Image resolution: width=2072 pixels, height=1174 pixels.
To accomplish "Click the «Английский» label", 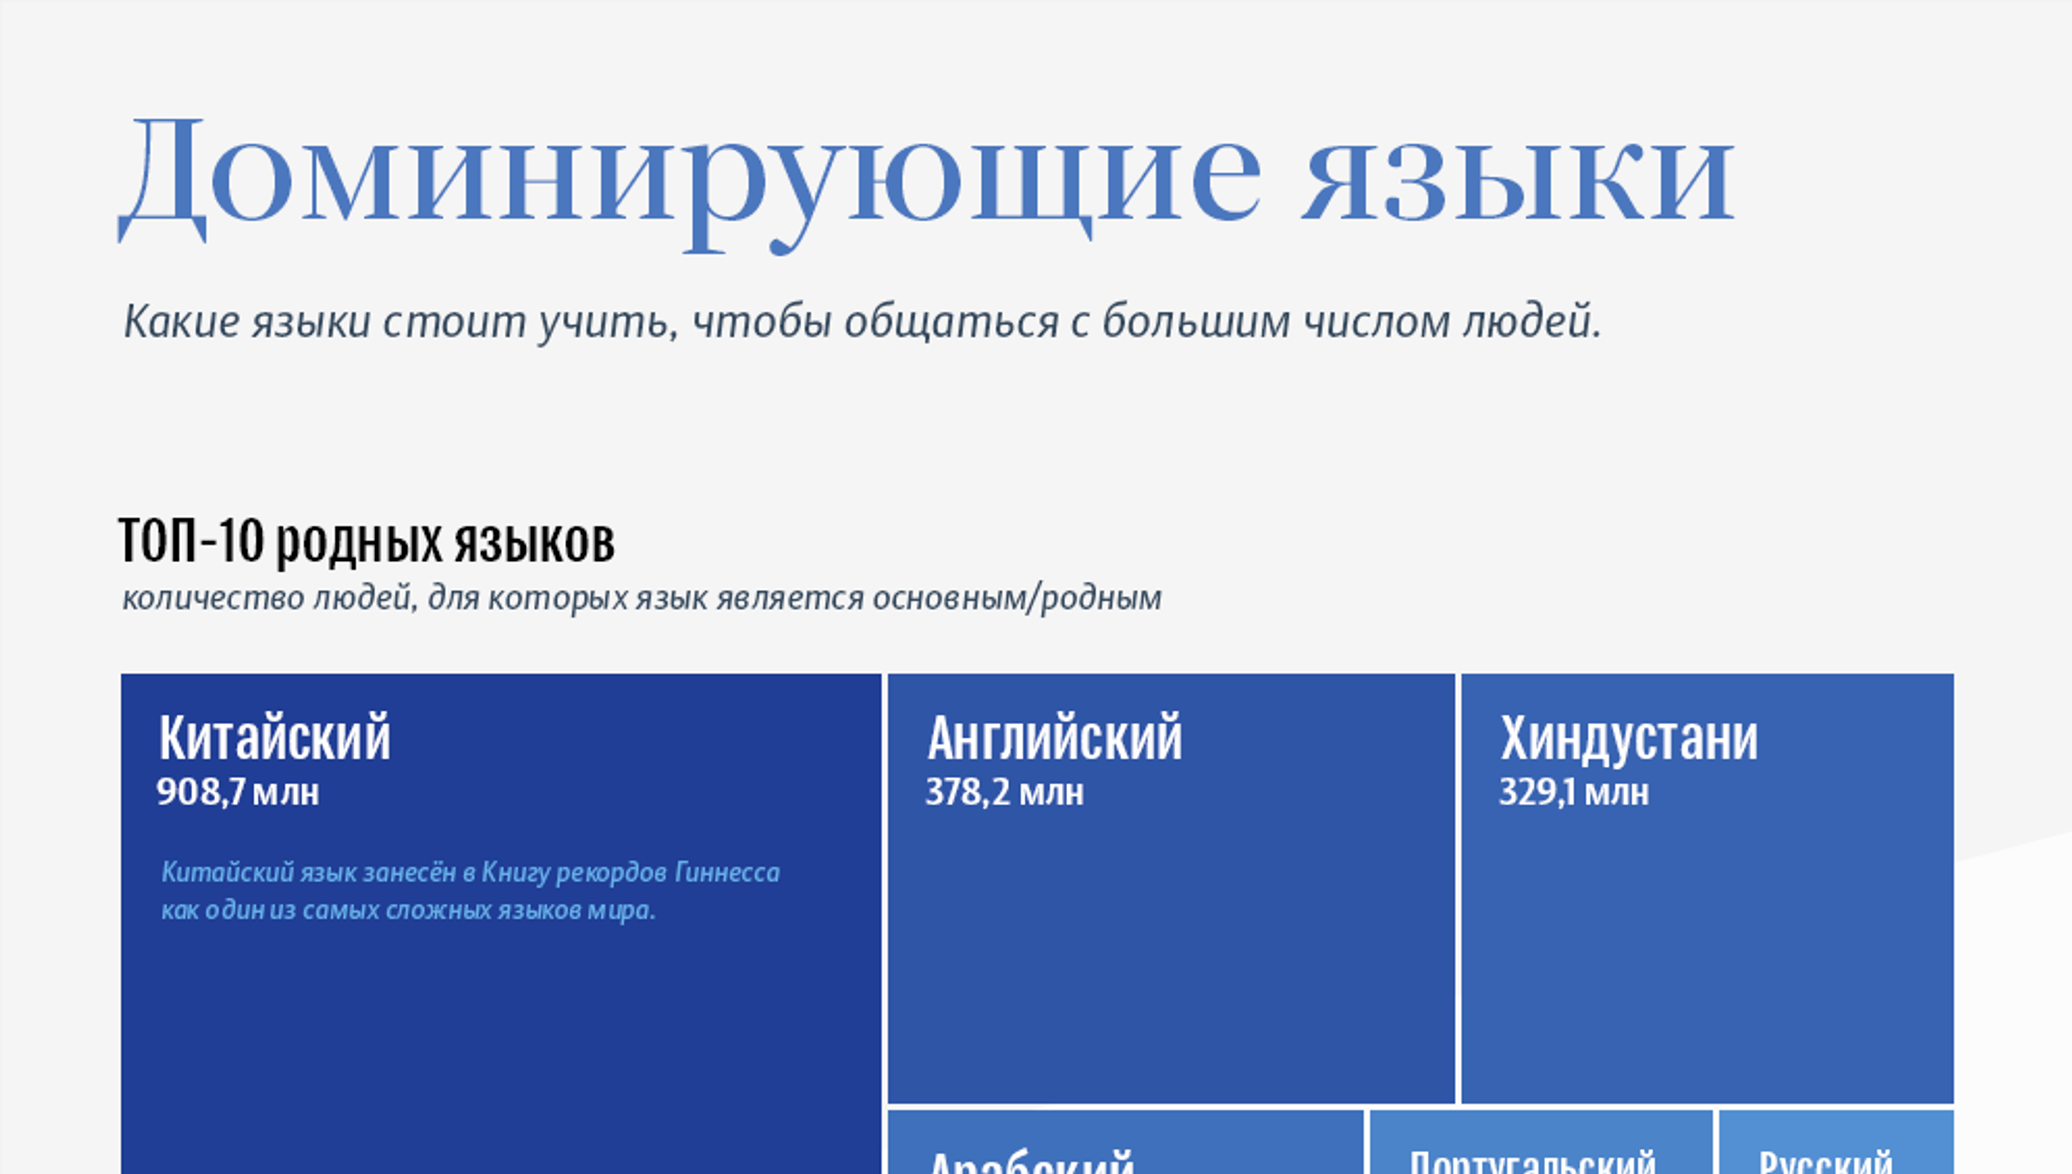I will [x=1056, y=737].
